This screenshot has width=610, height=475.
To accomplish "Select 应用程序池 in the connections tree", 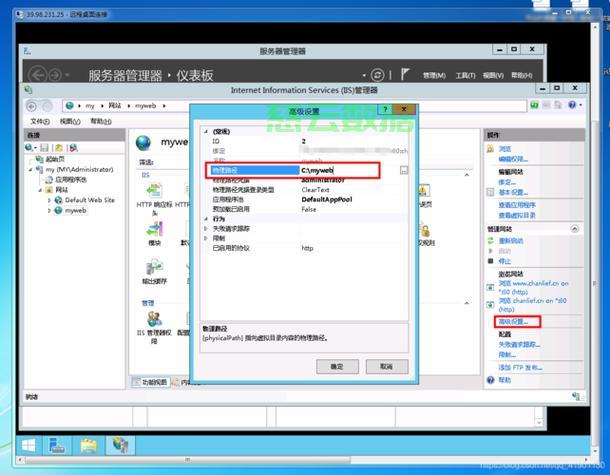I will pos(71,180).
